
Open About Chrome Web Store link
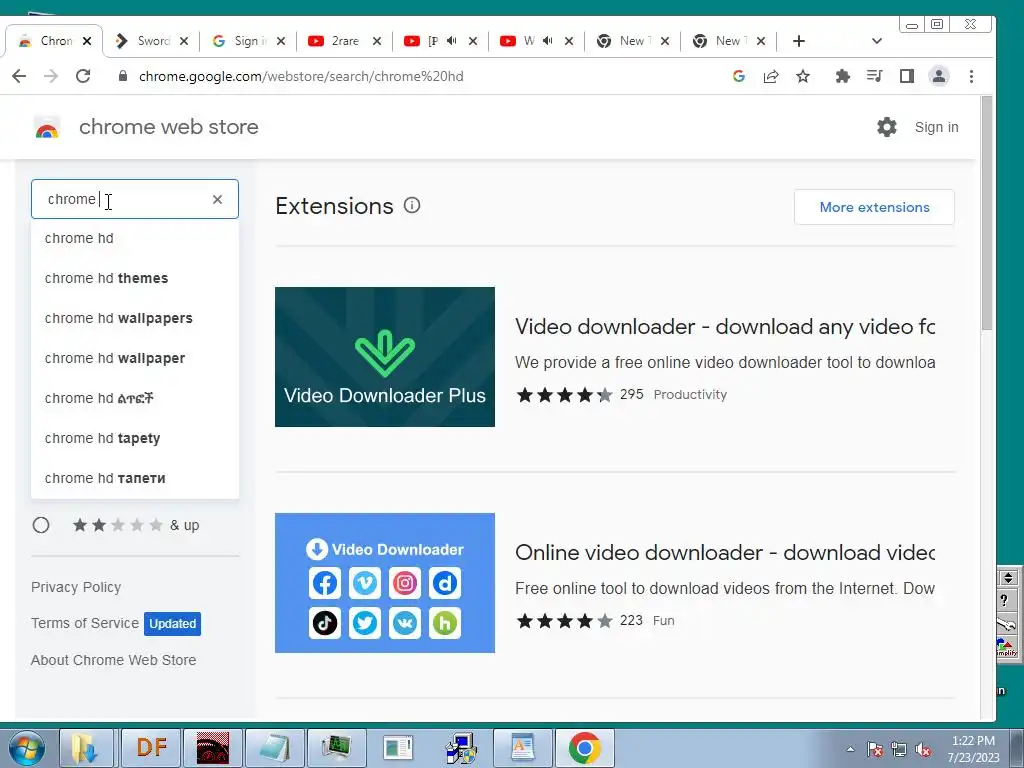[x=113, y=660]
